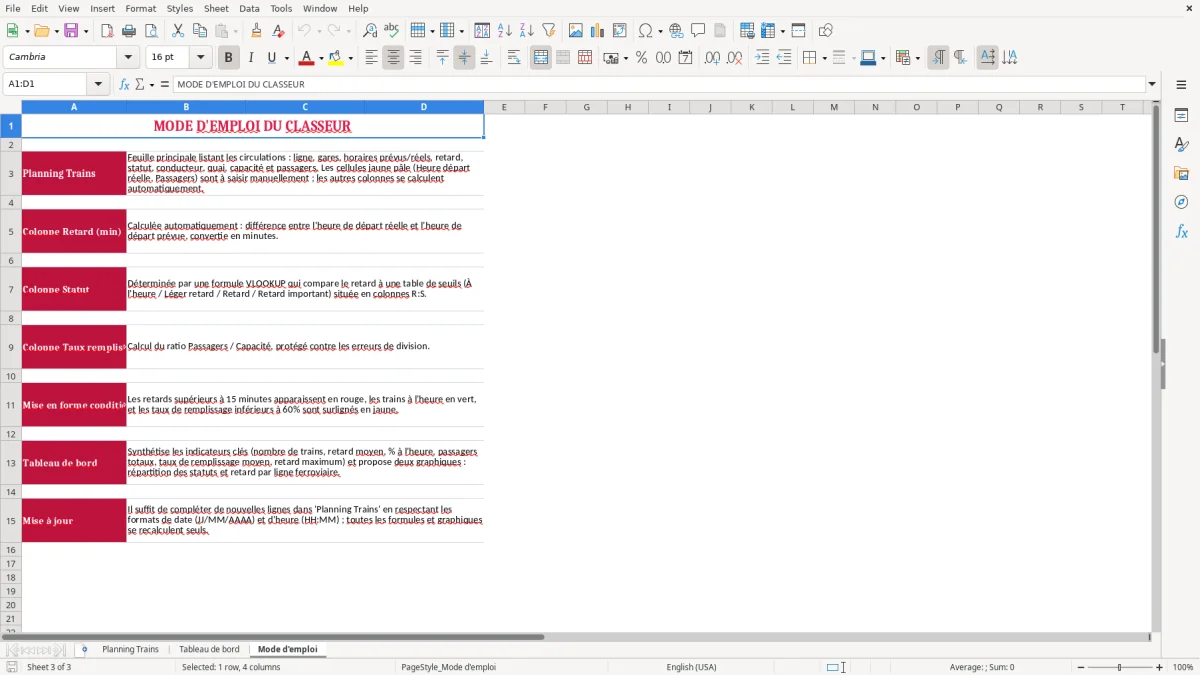Image resolution: width=1200 pixels, height=675 pixels.
Task: Toggle Center Horizontally alignment
Action: (393, 58)
